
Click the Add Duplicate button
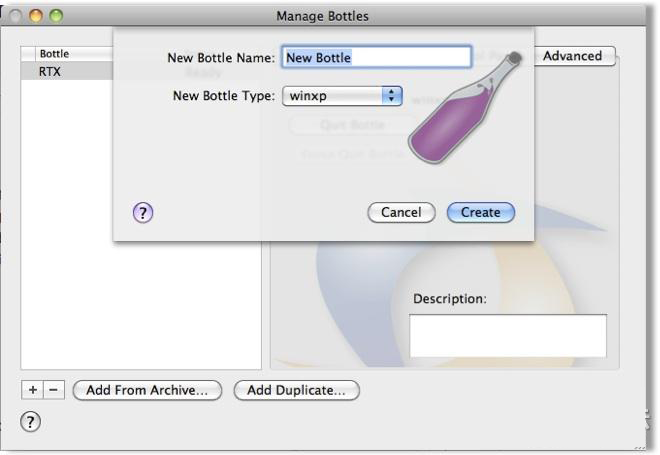click(296, 390)
